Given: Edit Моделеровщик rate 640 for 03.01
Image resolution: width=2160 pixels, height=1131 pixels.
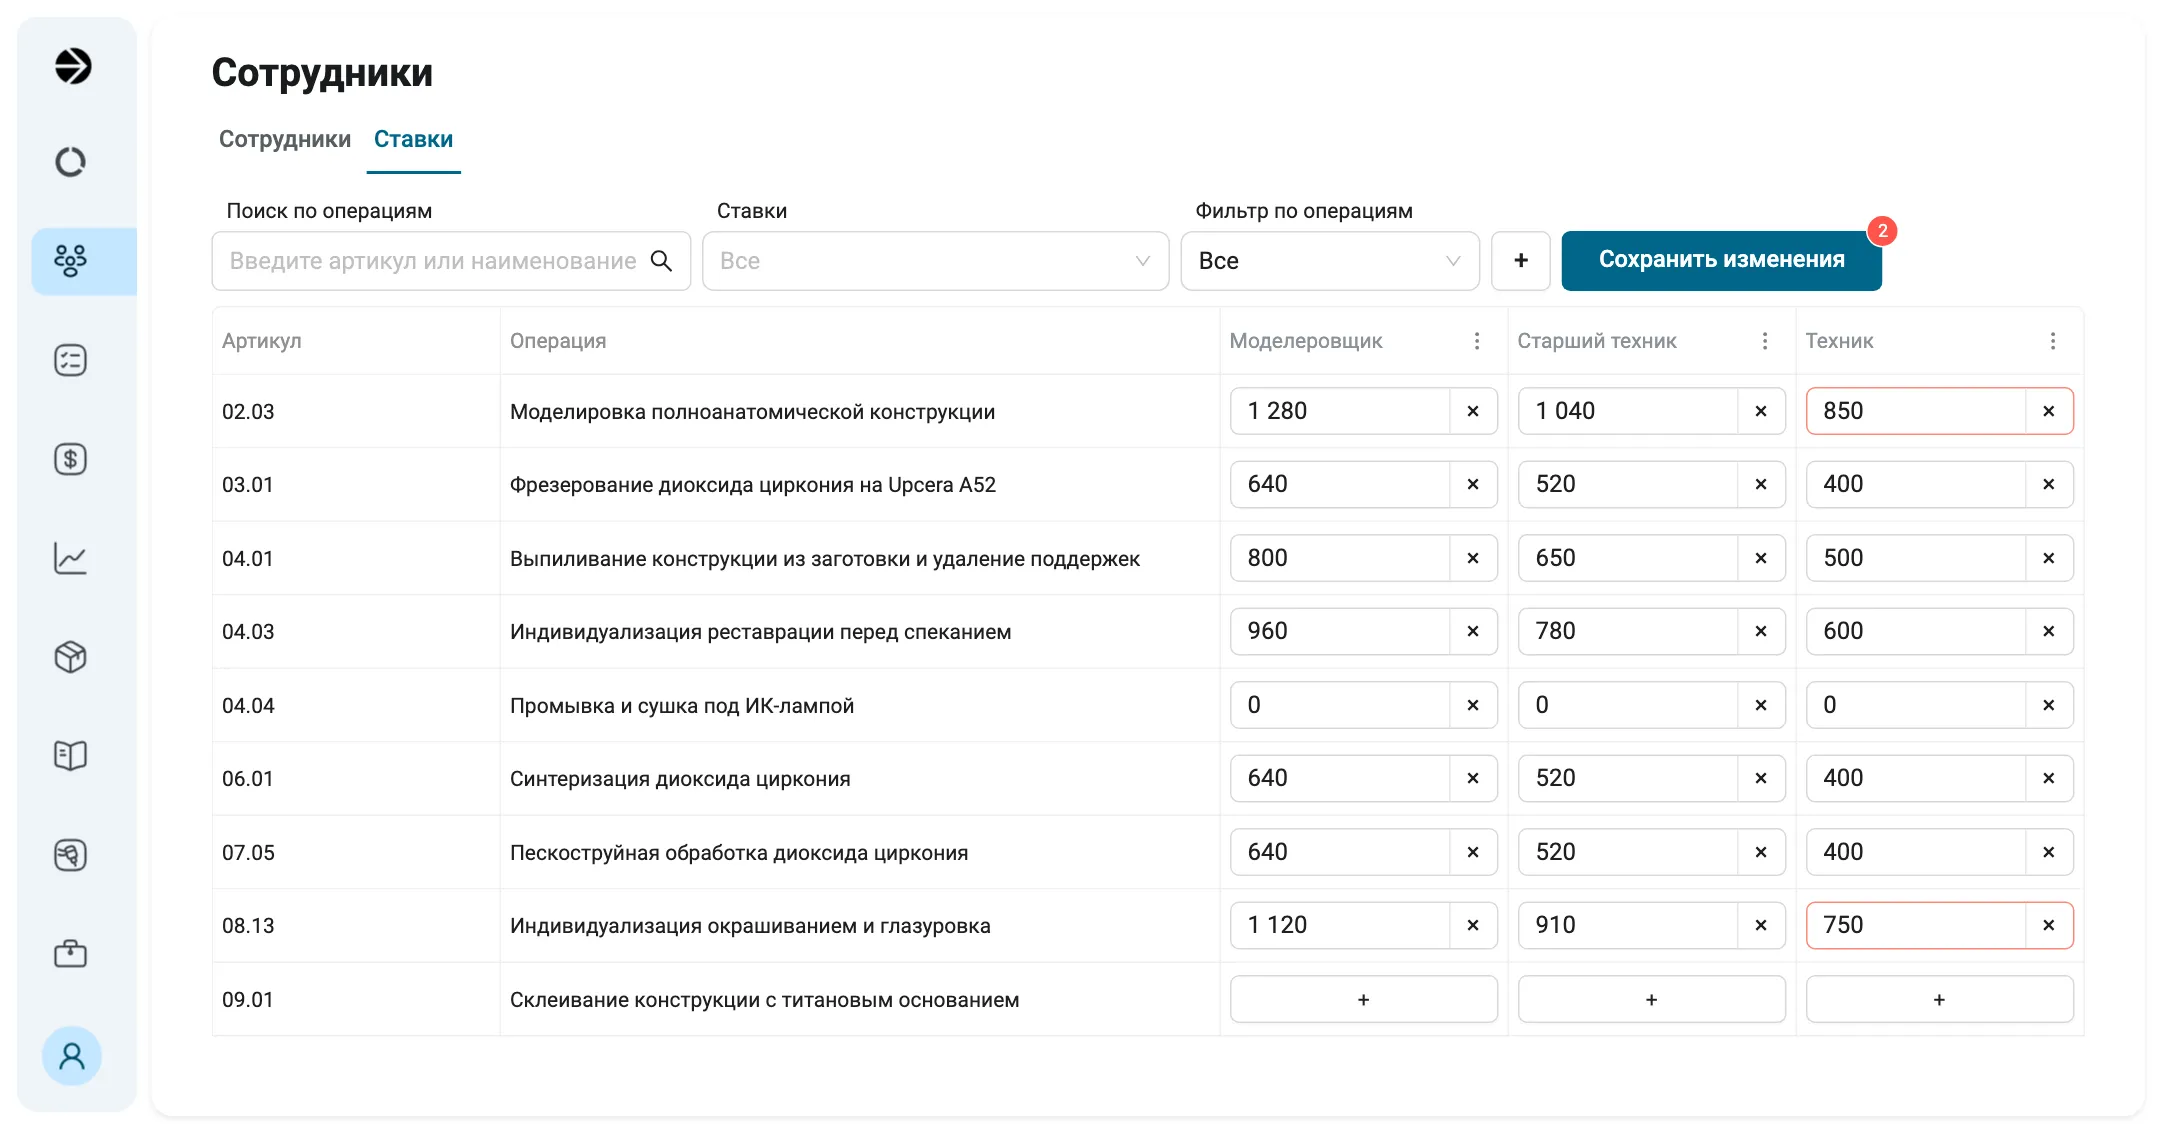Looking at the screenshot, I should point(1340,484).
